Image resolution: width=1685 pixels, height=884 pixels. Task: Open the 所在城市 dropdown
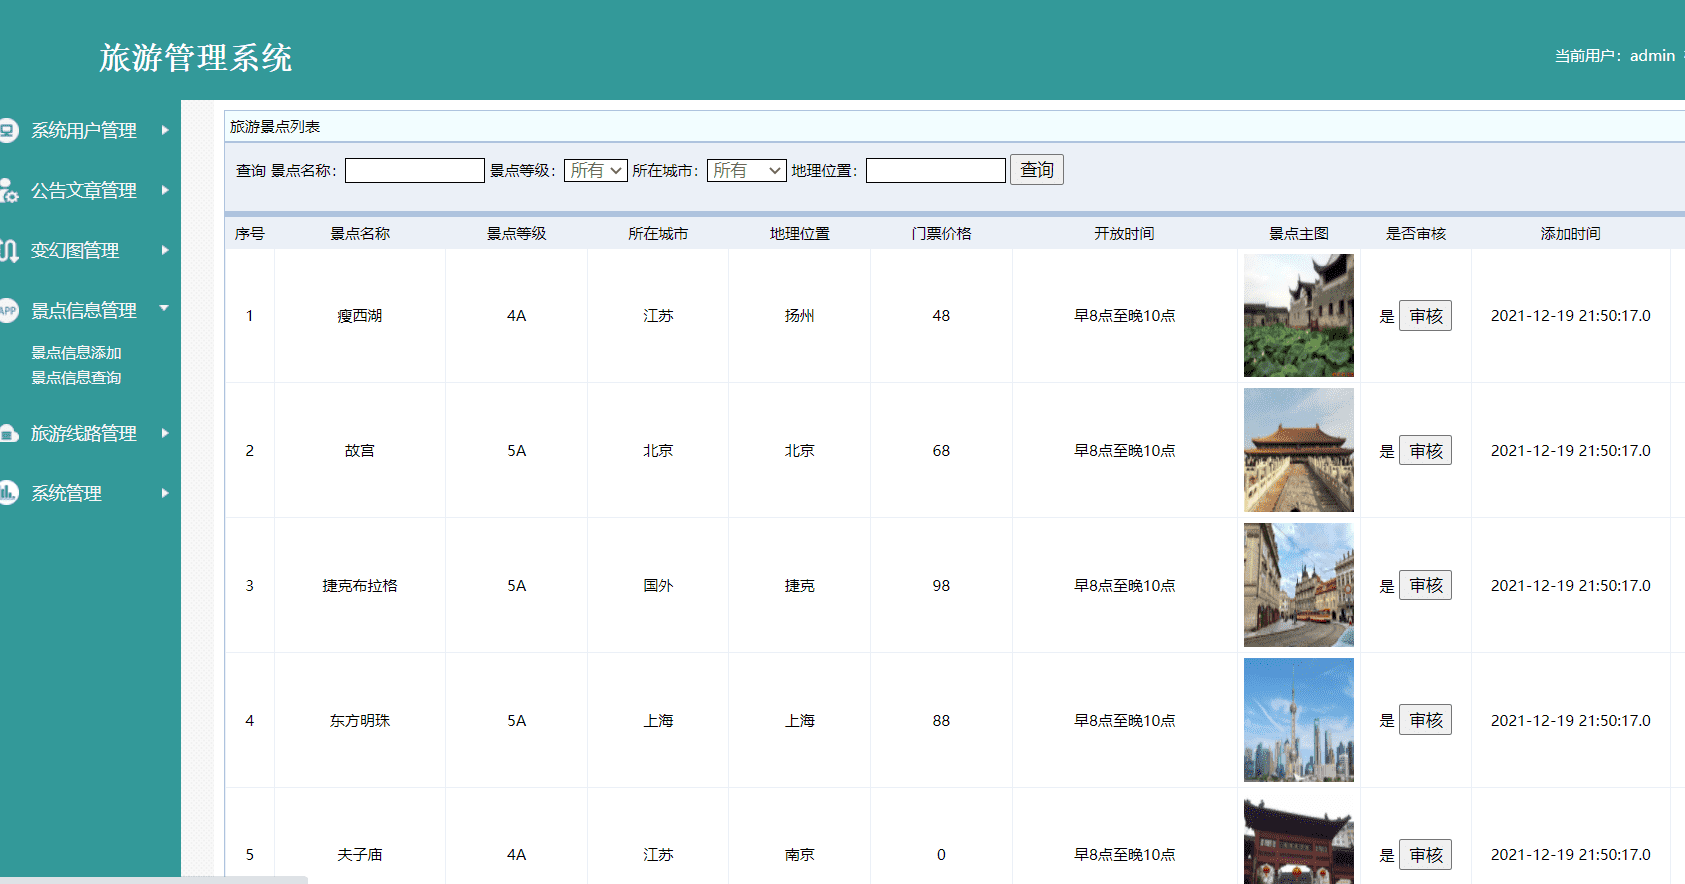pos(746,171)
